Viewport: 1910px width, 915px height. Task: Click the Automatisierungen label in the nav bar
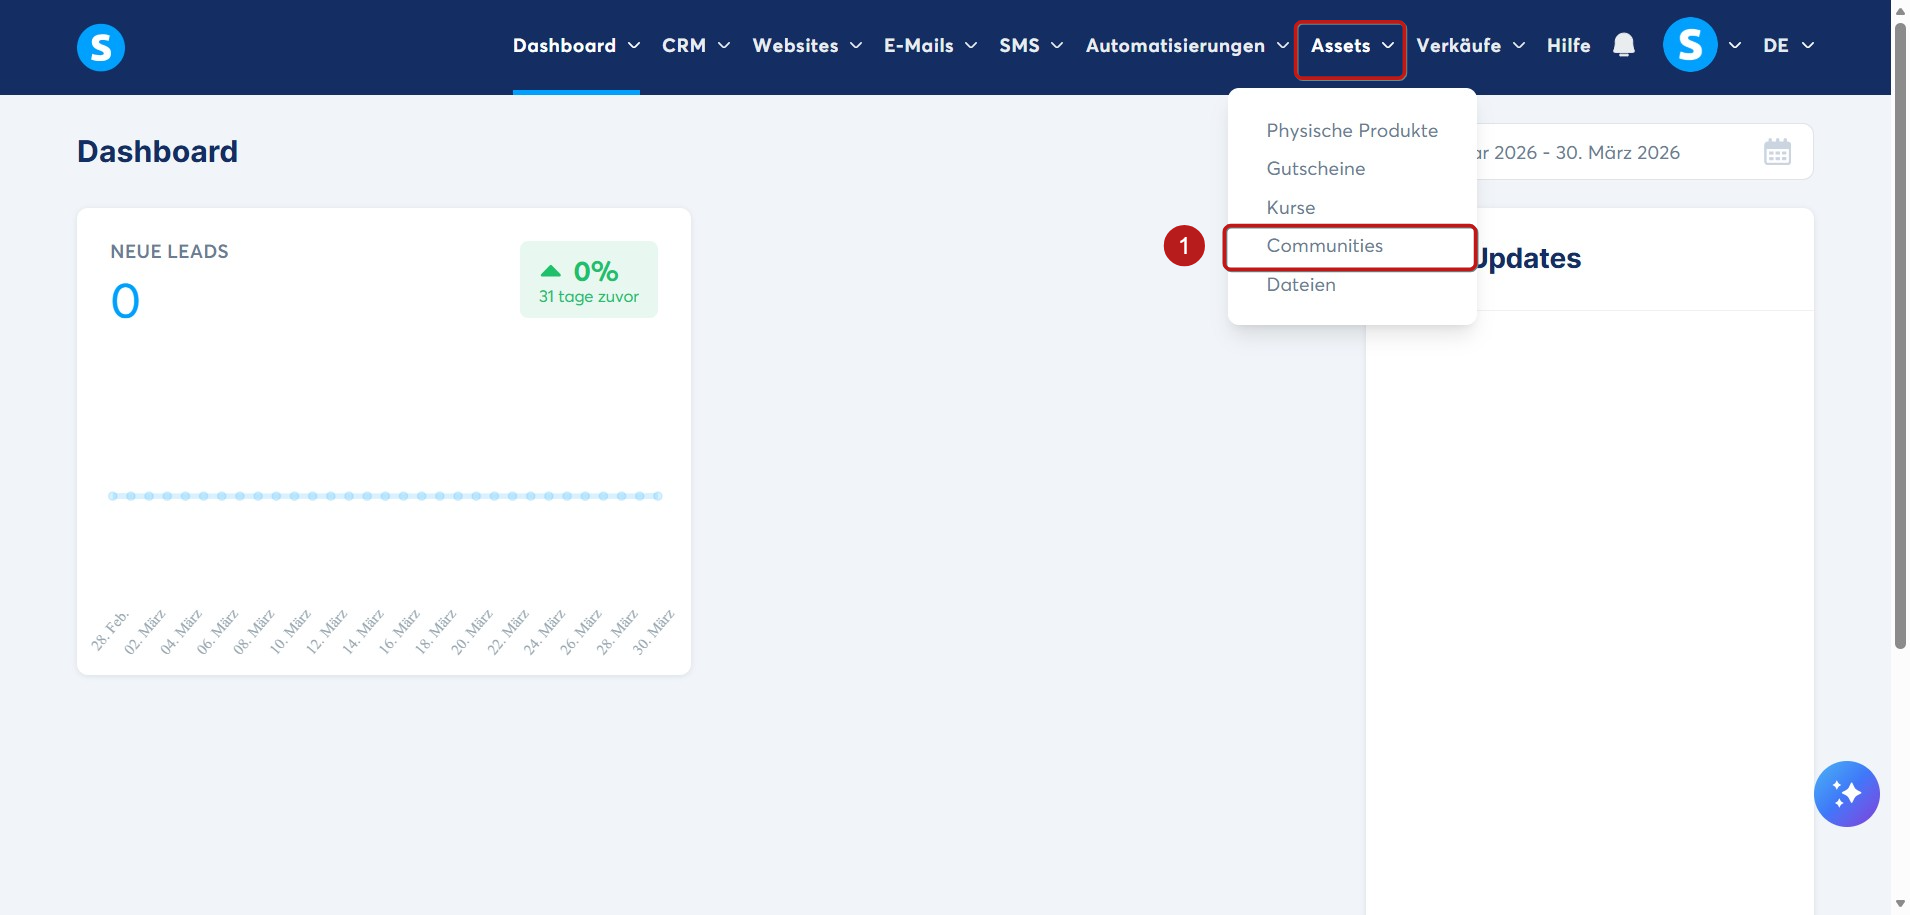pyautogui.click(x=1175, y=45)
